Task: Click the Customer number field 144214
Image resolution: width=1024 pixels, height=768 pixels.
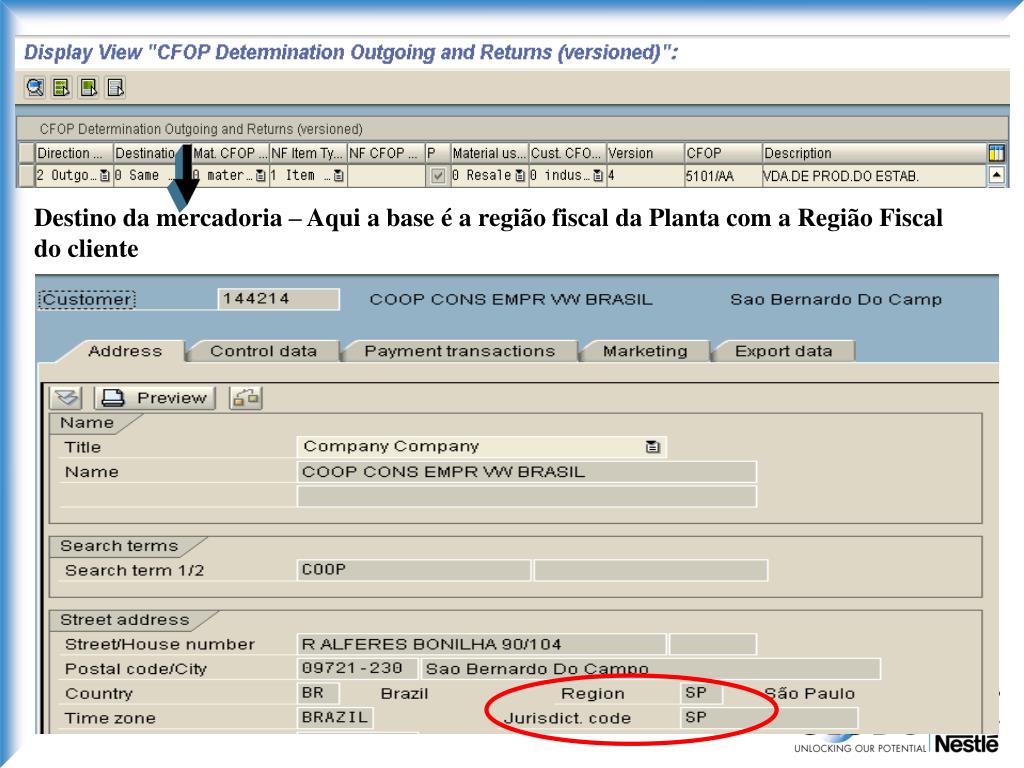Action: pos(278,299)
